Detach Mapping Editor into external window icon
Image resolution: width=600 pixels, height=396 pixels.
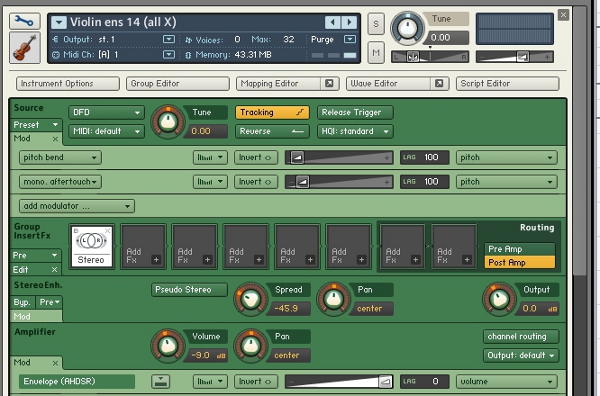[x=329, y=83]
